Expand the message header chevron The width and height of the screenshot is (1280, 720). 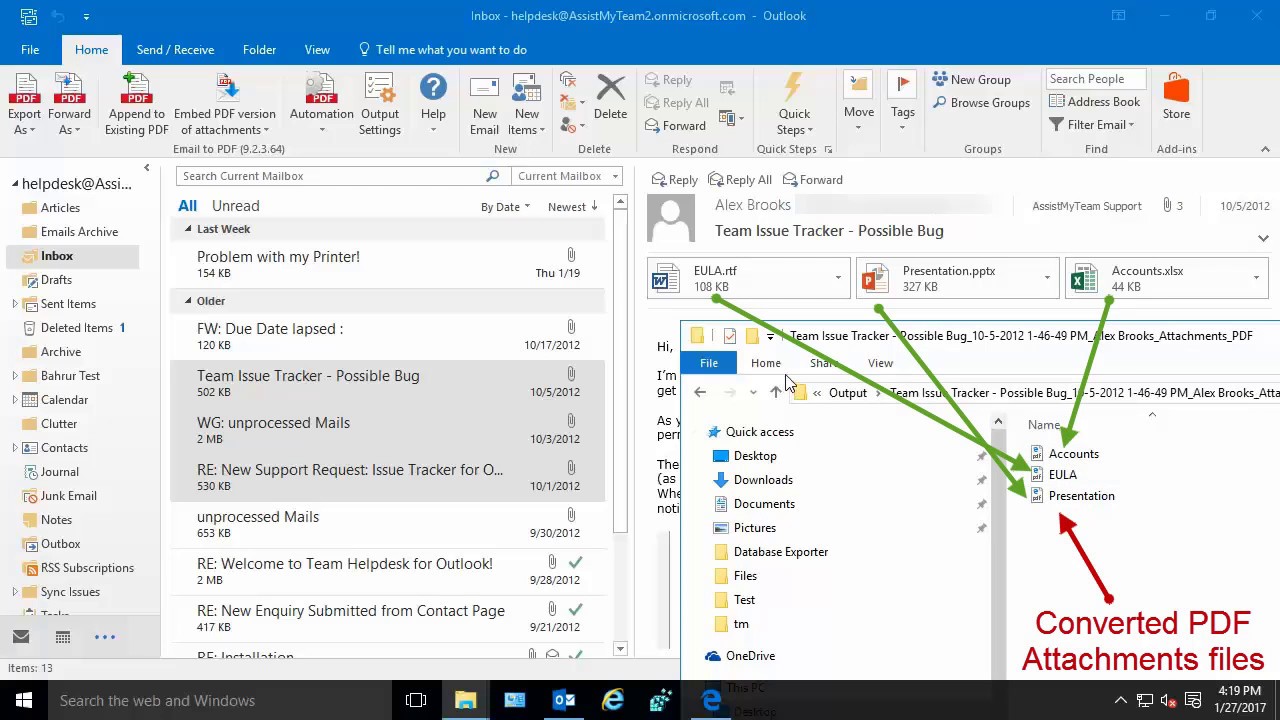[x=1263, y=239]
